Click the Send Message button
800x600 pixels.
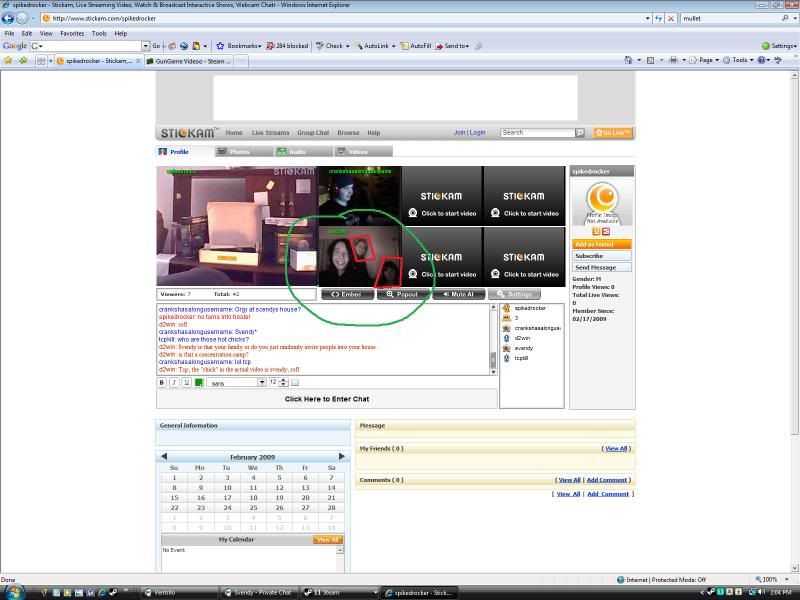(x=601, y=267)
